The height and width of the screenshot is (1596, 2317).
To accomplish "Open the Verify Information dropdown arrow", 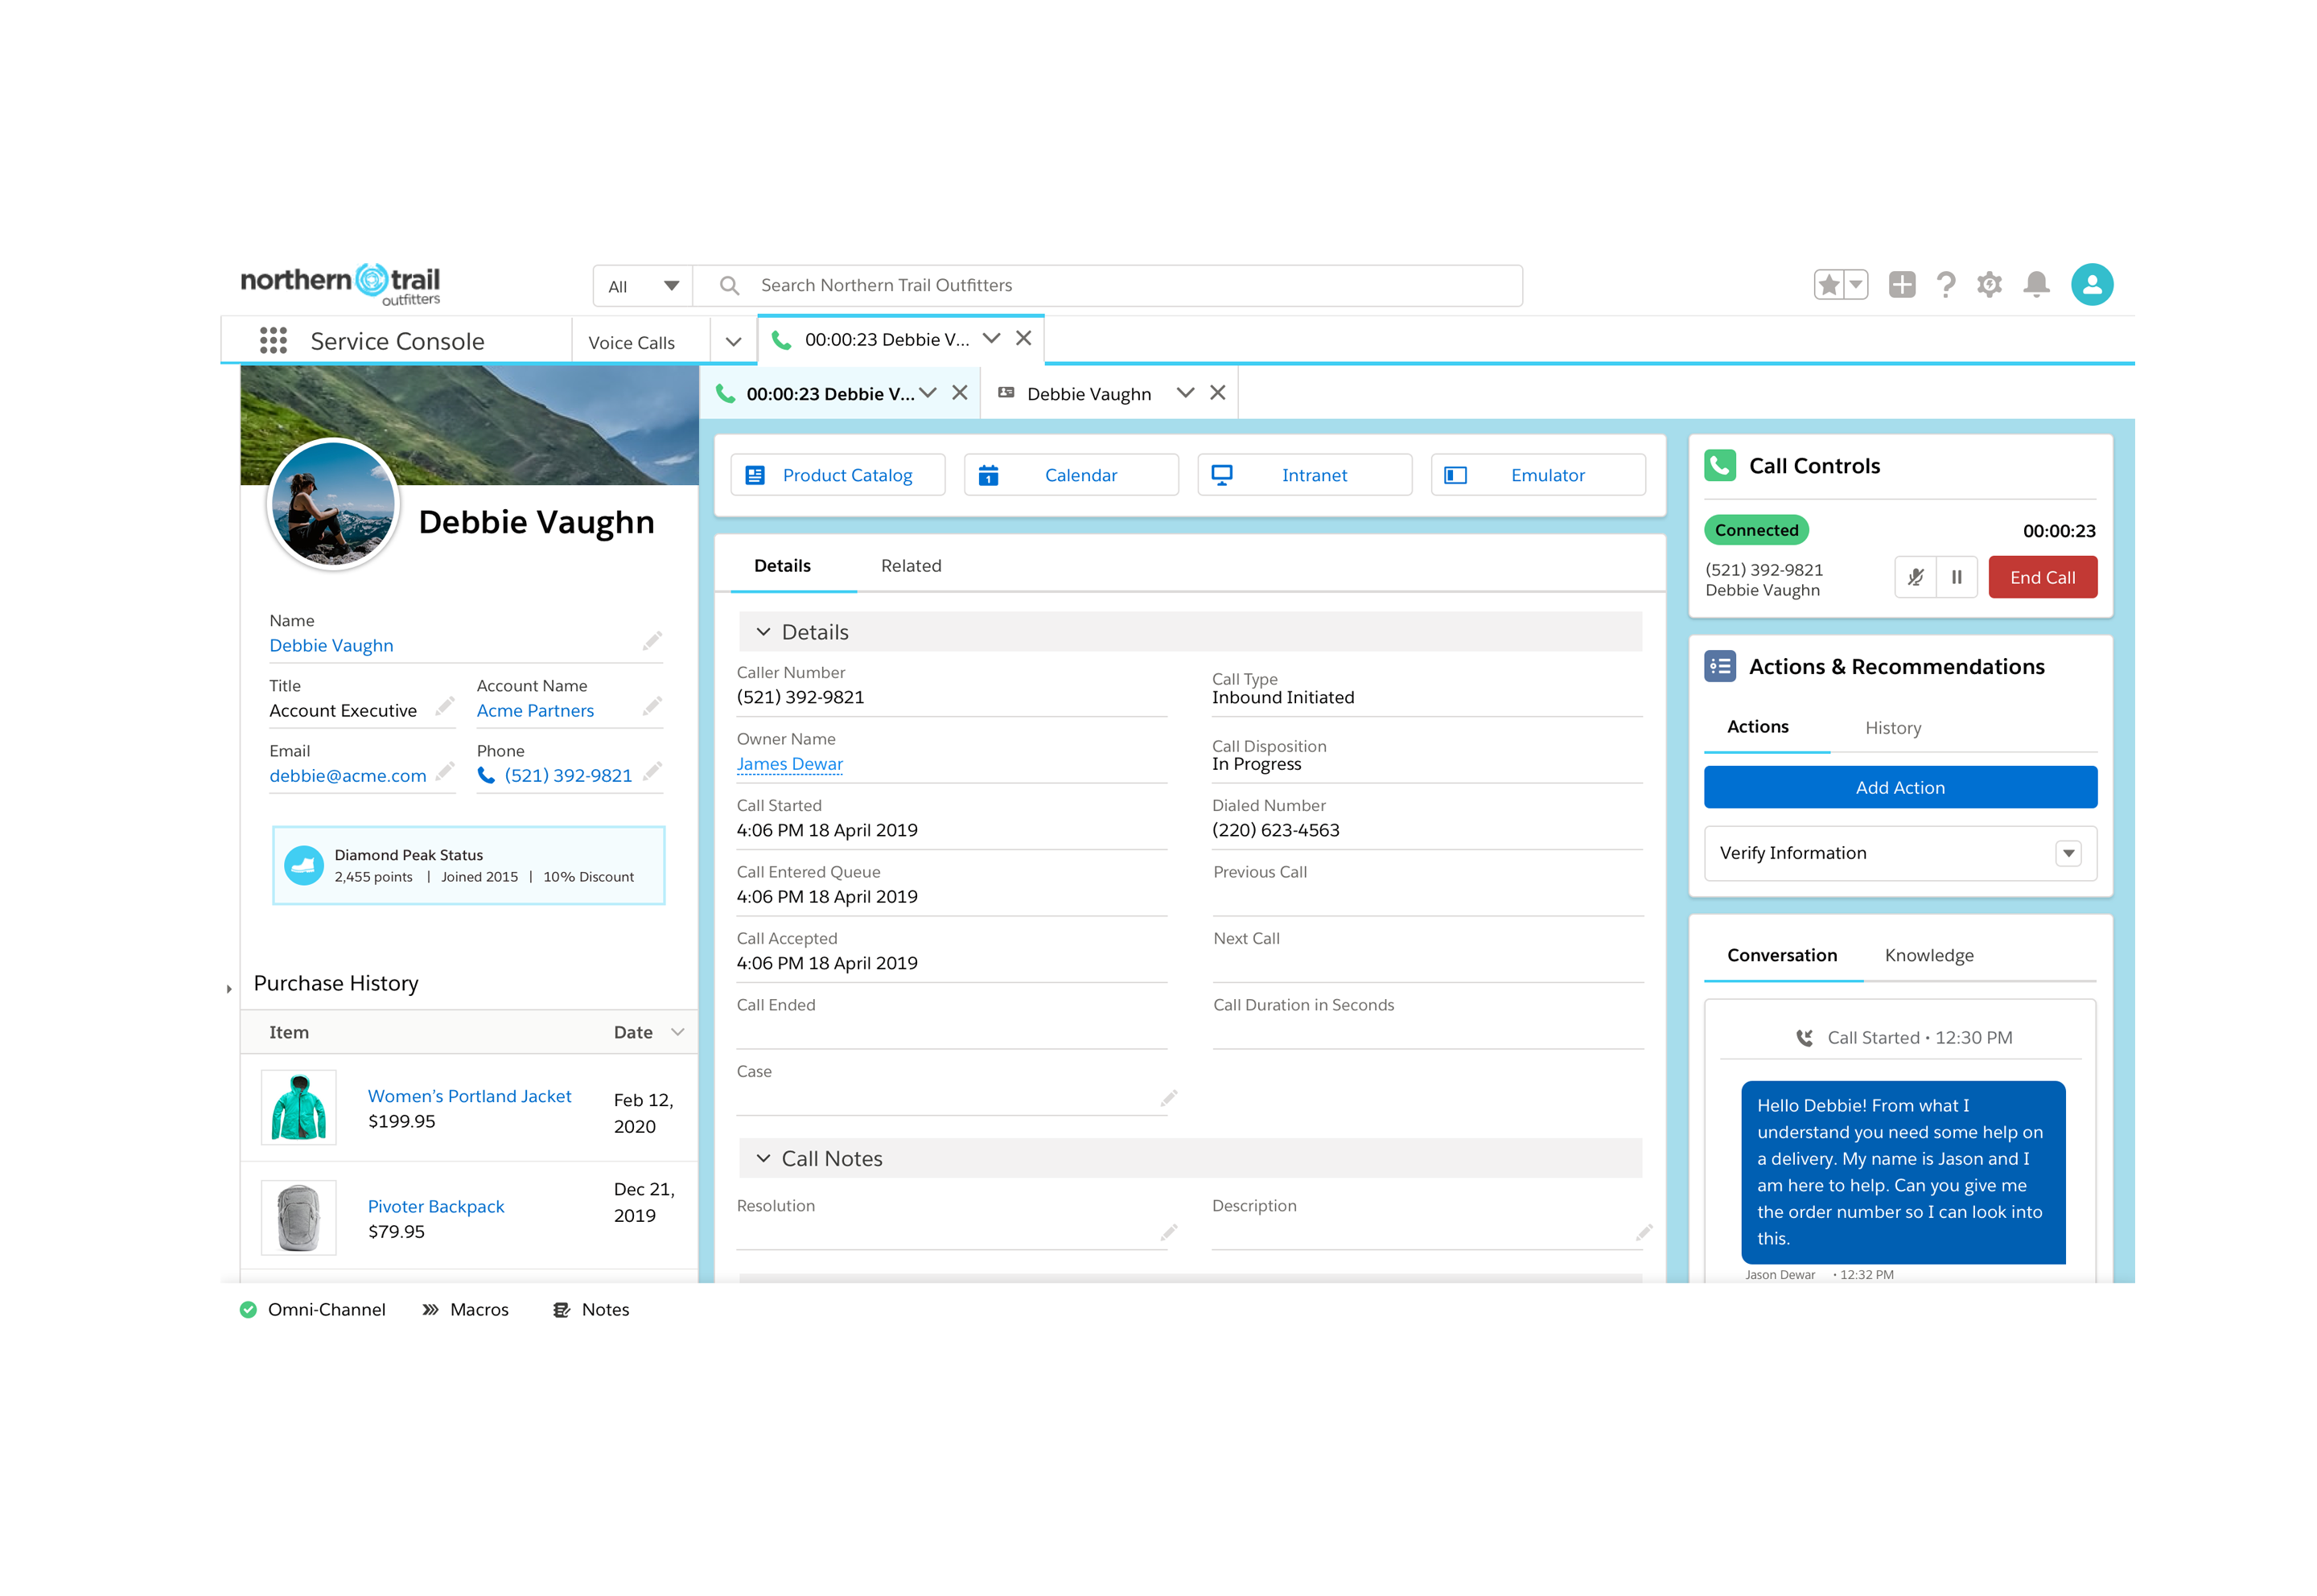I will click(x=2068, y=853).
